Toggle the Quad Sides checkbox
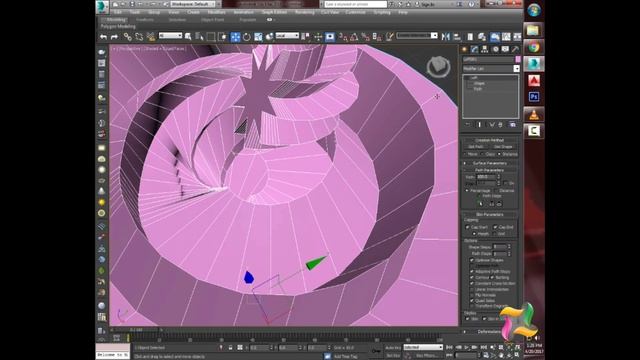640x360 pixels. (472, 300)
